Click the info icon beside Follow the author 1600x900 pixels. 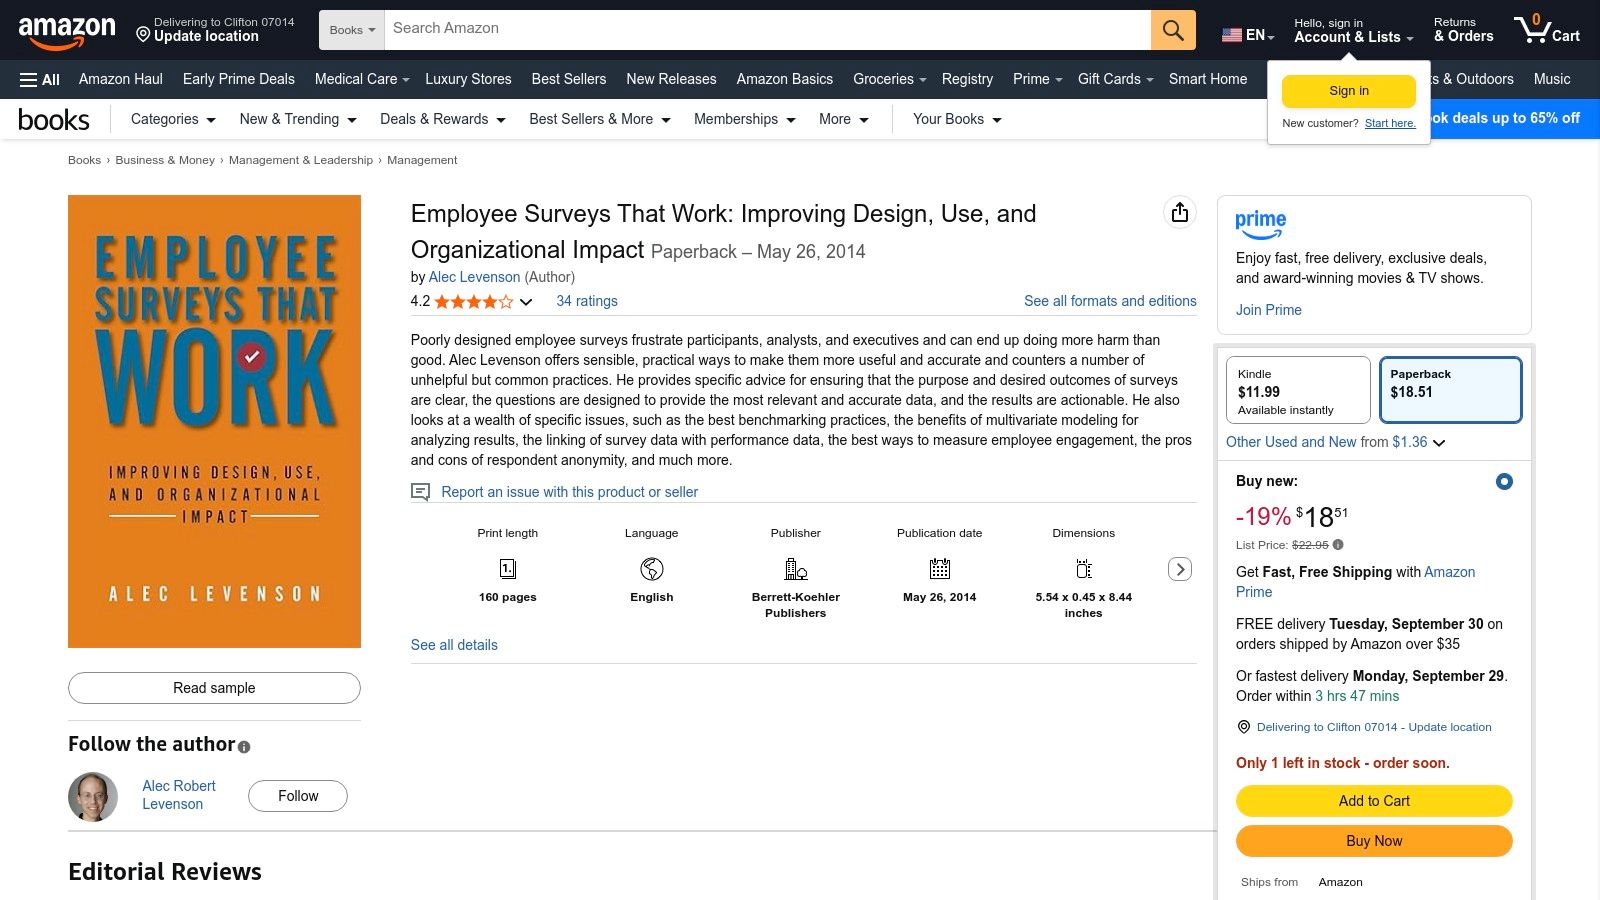(x=244, y=746)
